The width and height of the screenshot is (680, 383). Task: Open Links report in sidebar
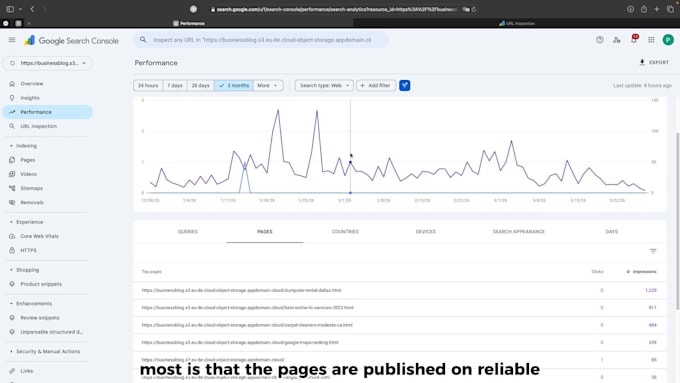[26, 371]
